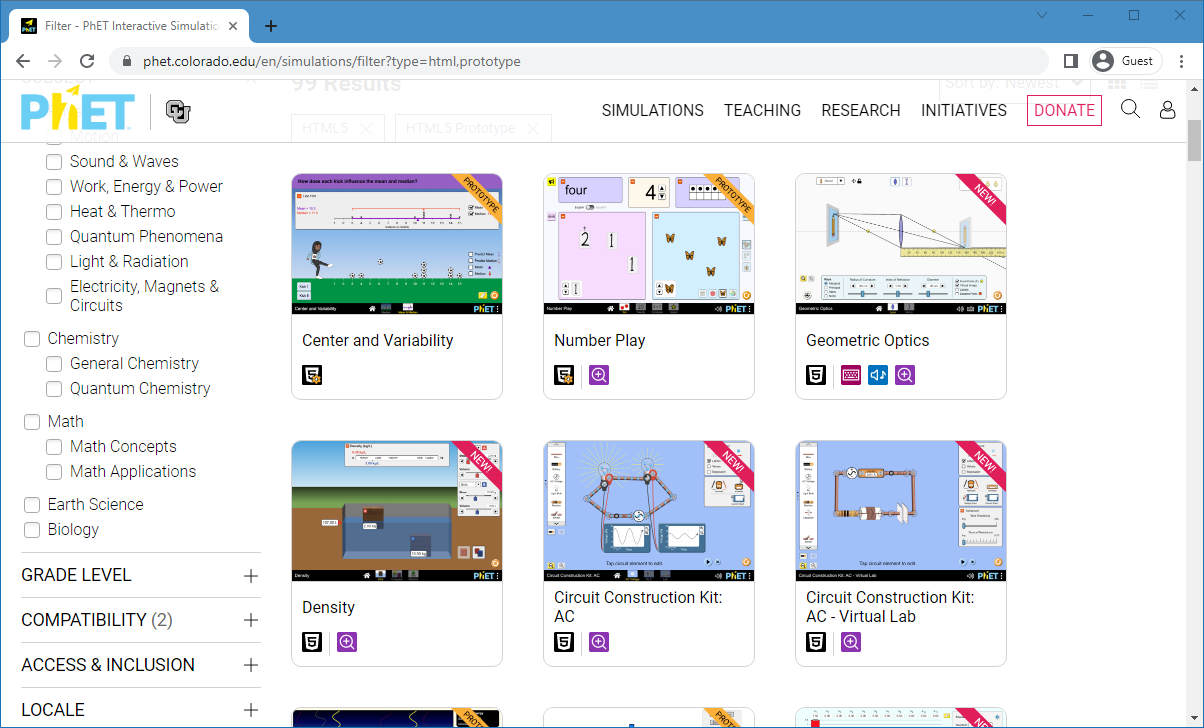
Task: Expand the ACCESS & INCLUSION section
Action: (250, 665)
